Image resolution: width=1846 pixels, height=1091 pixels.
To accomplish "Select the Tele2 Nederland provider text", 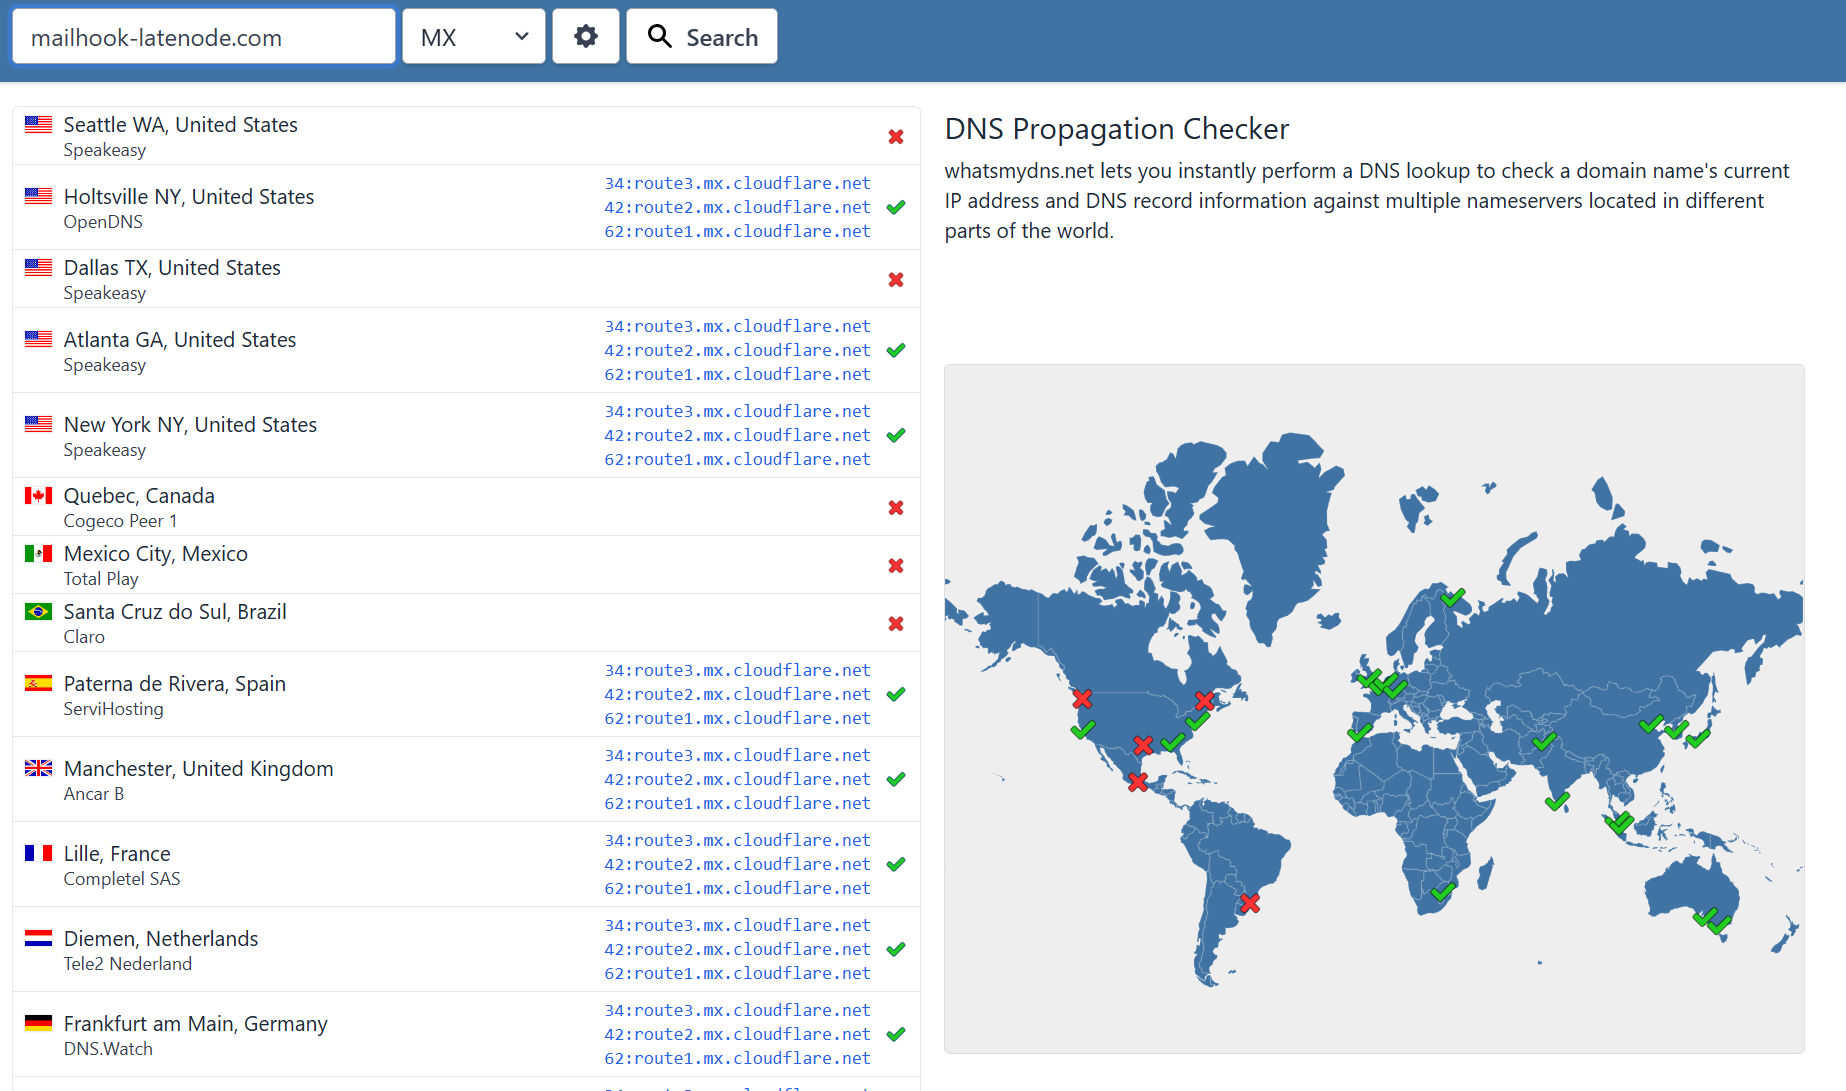I will pos(128,964).
